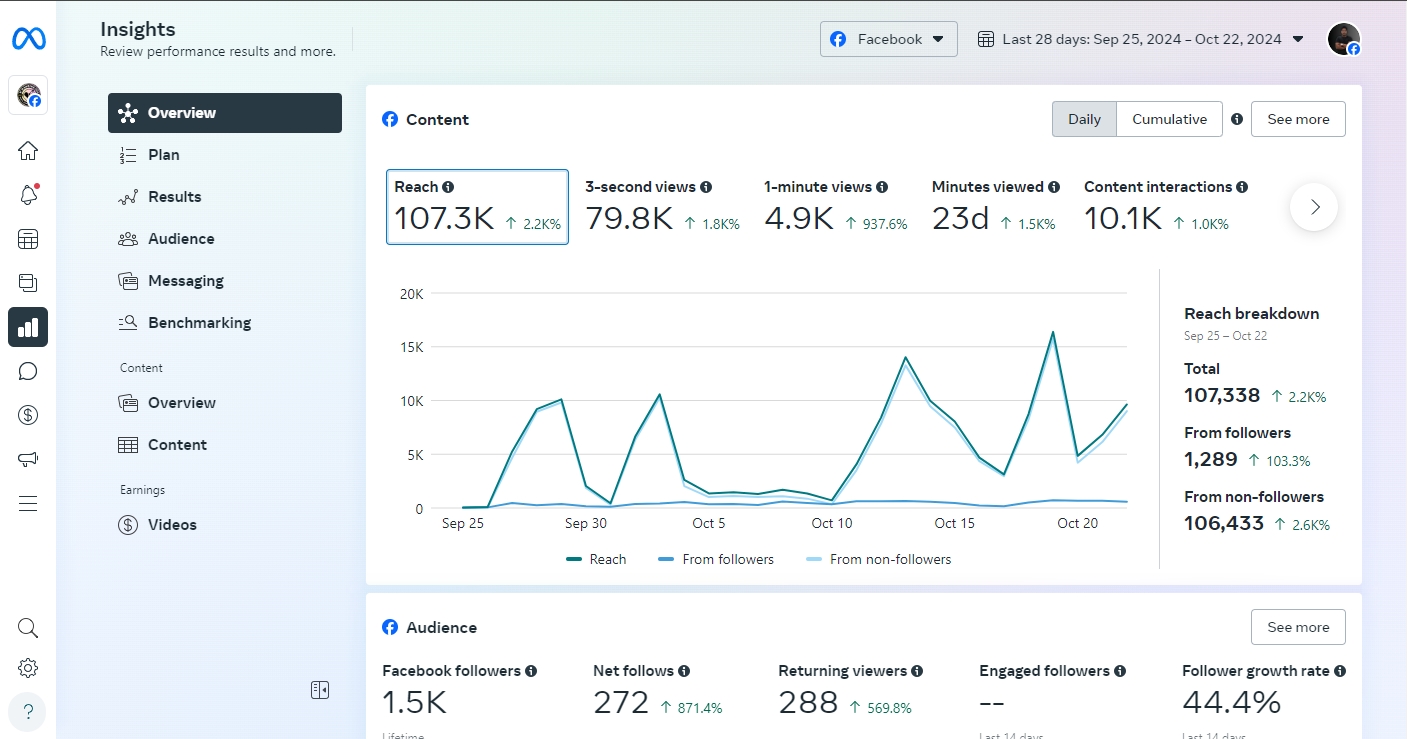The height and width of the screenshot is (739, 1407).
Task: Click info icon next to Engaged followers
Action: click(1120, 671)
